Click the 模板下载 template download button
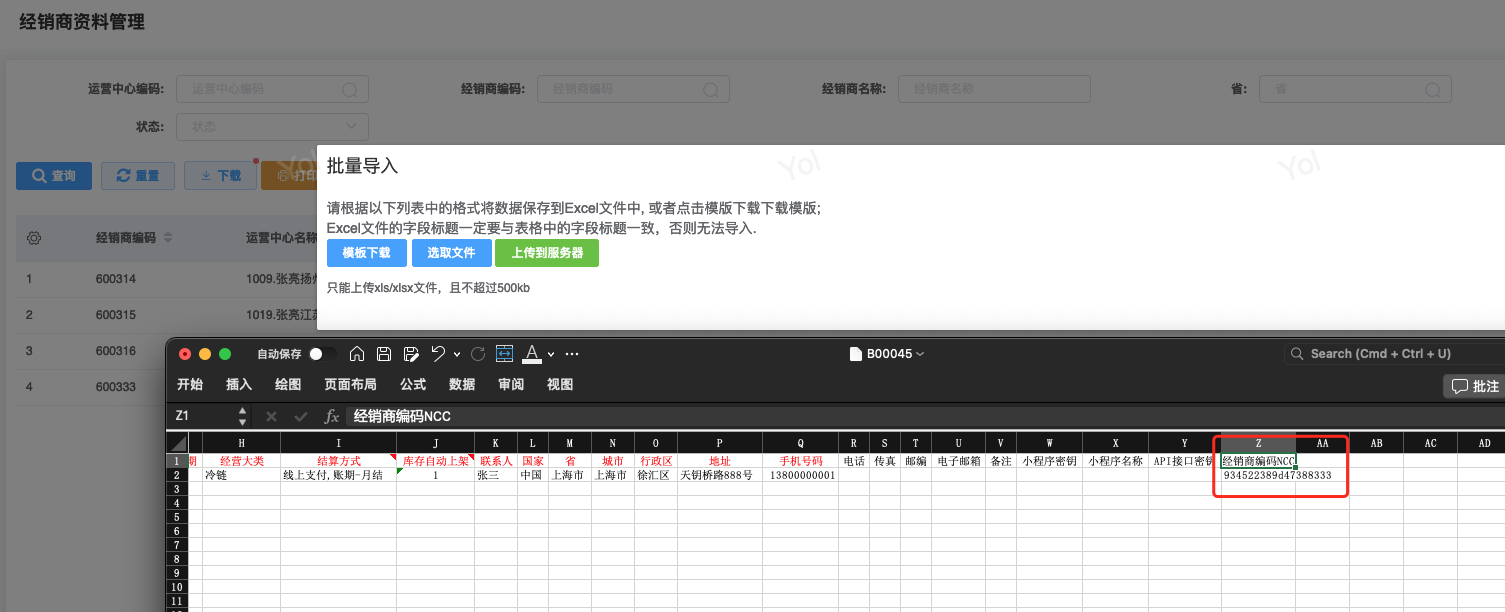Viewport: 1505px width, 612px height. tap(367, 253)
